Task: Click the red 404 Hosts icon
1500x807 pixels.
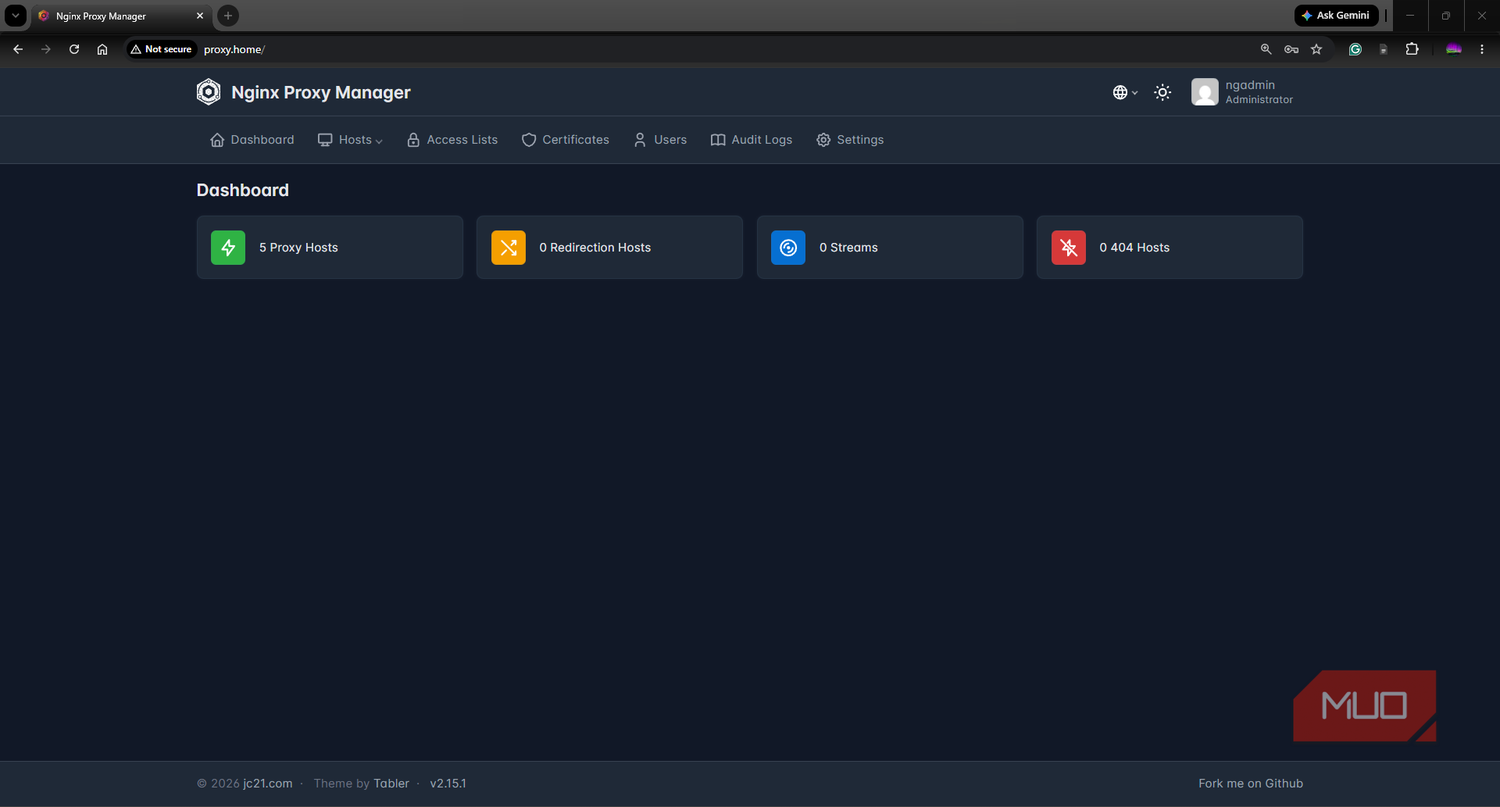Action: pyautogui.click(x=1068, y=247)
